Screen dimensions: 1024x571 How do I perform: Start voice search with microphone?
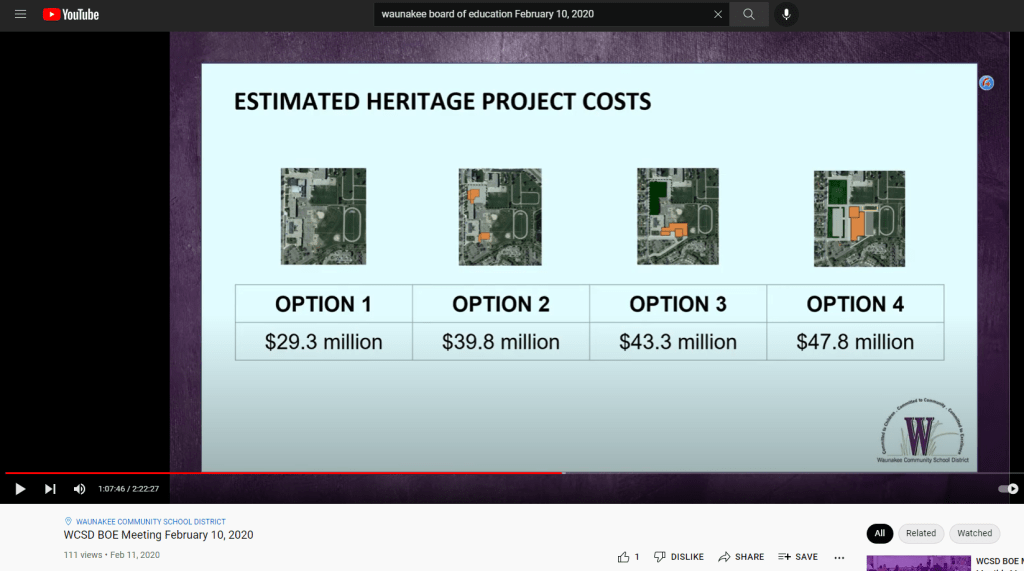(786, 15)
